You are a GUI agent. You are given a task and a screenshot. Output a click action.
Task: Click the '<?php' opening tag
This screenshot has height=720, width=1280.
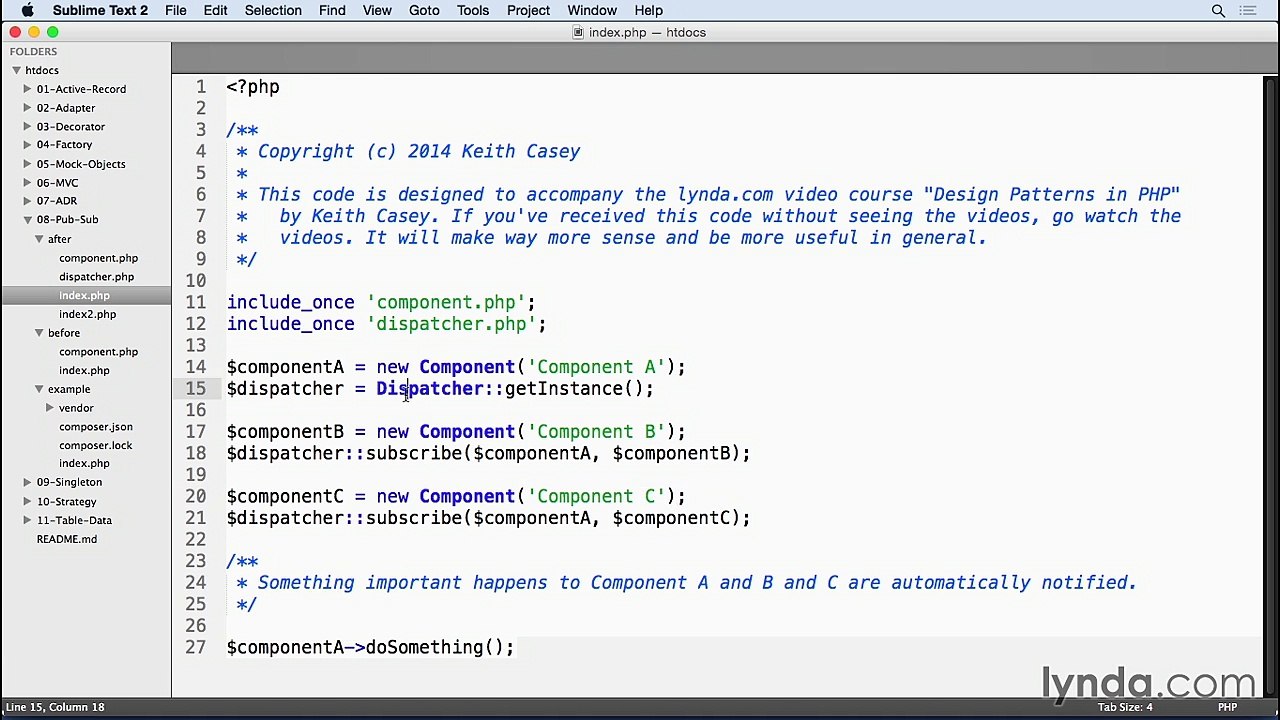click(253, 87)
